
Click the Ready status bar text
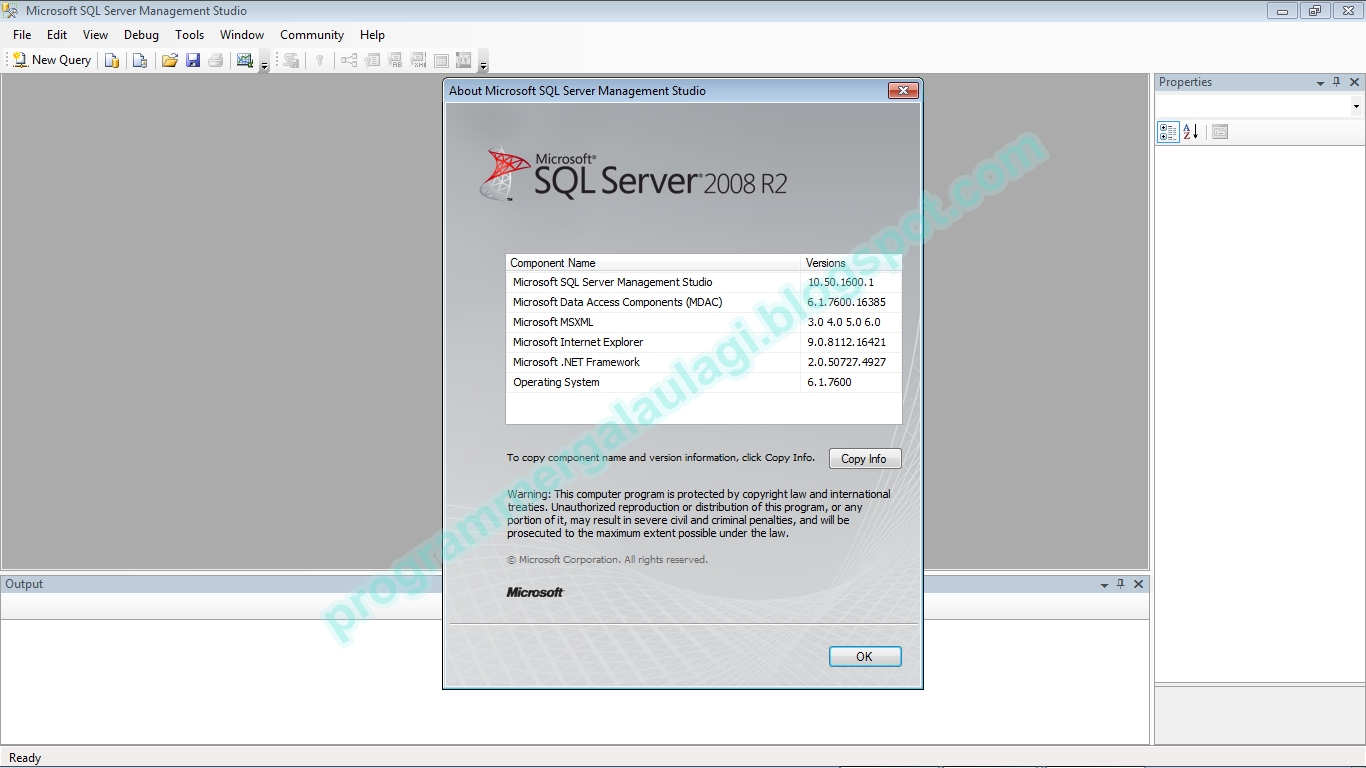(25, 758)
